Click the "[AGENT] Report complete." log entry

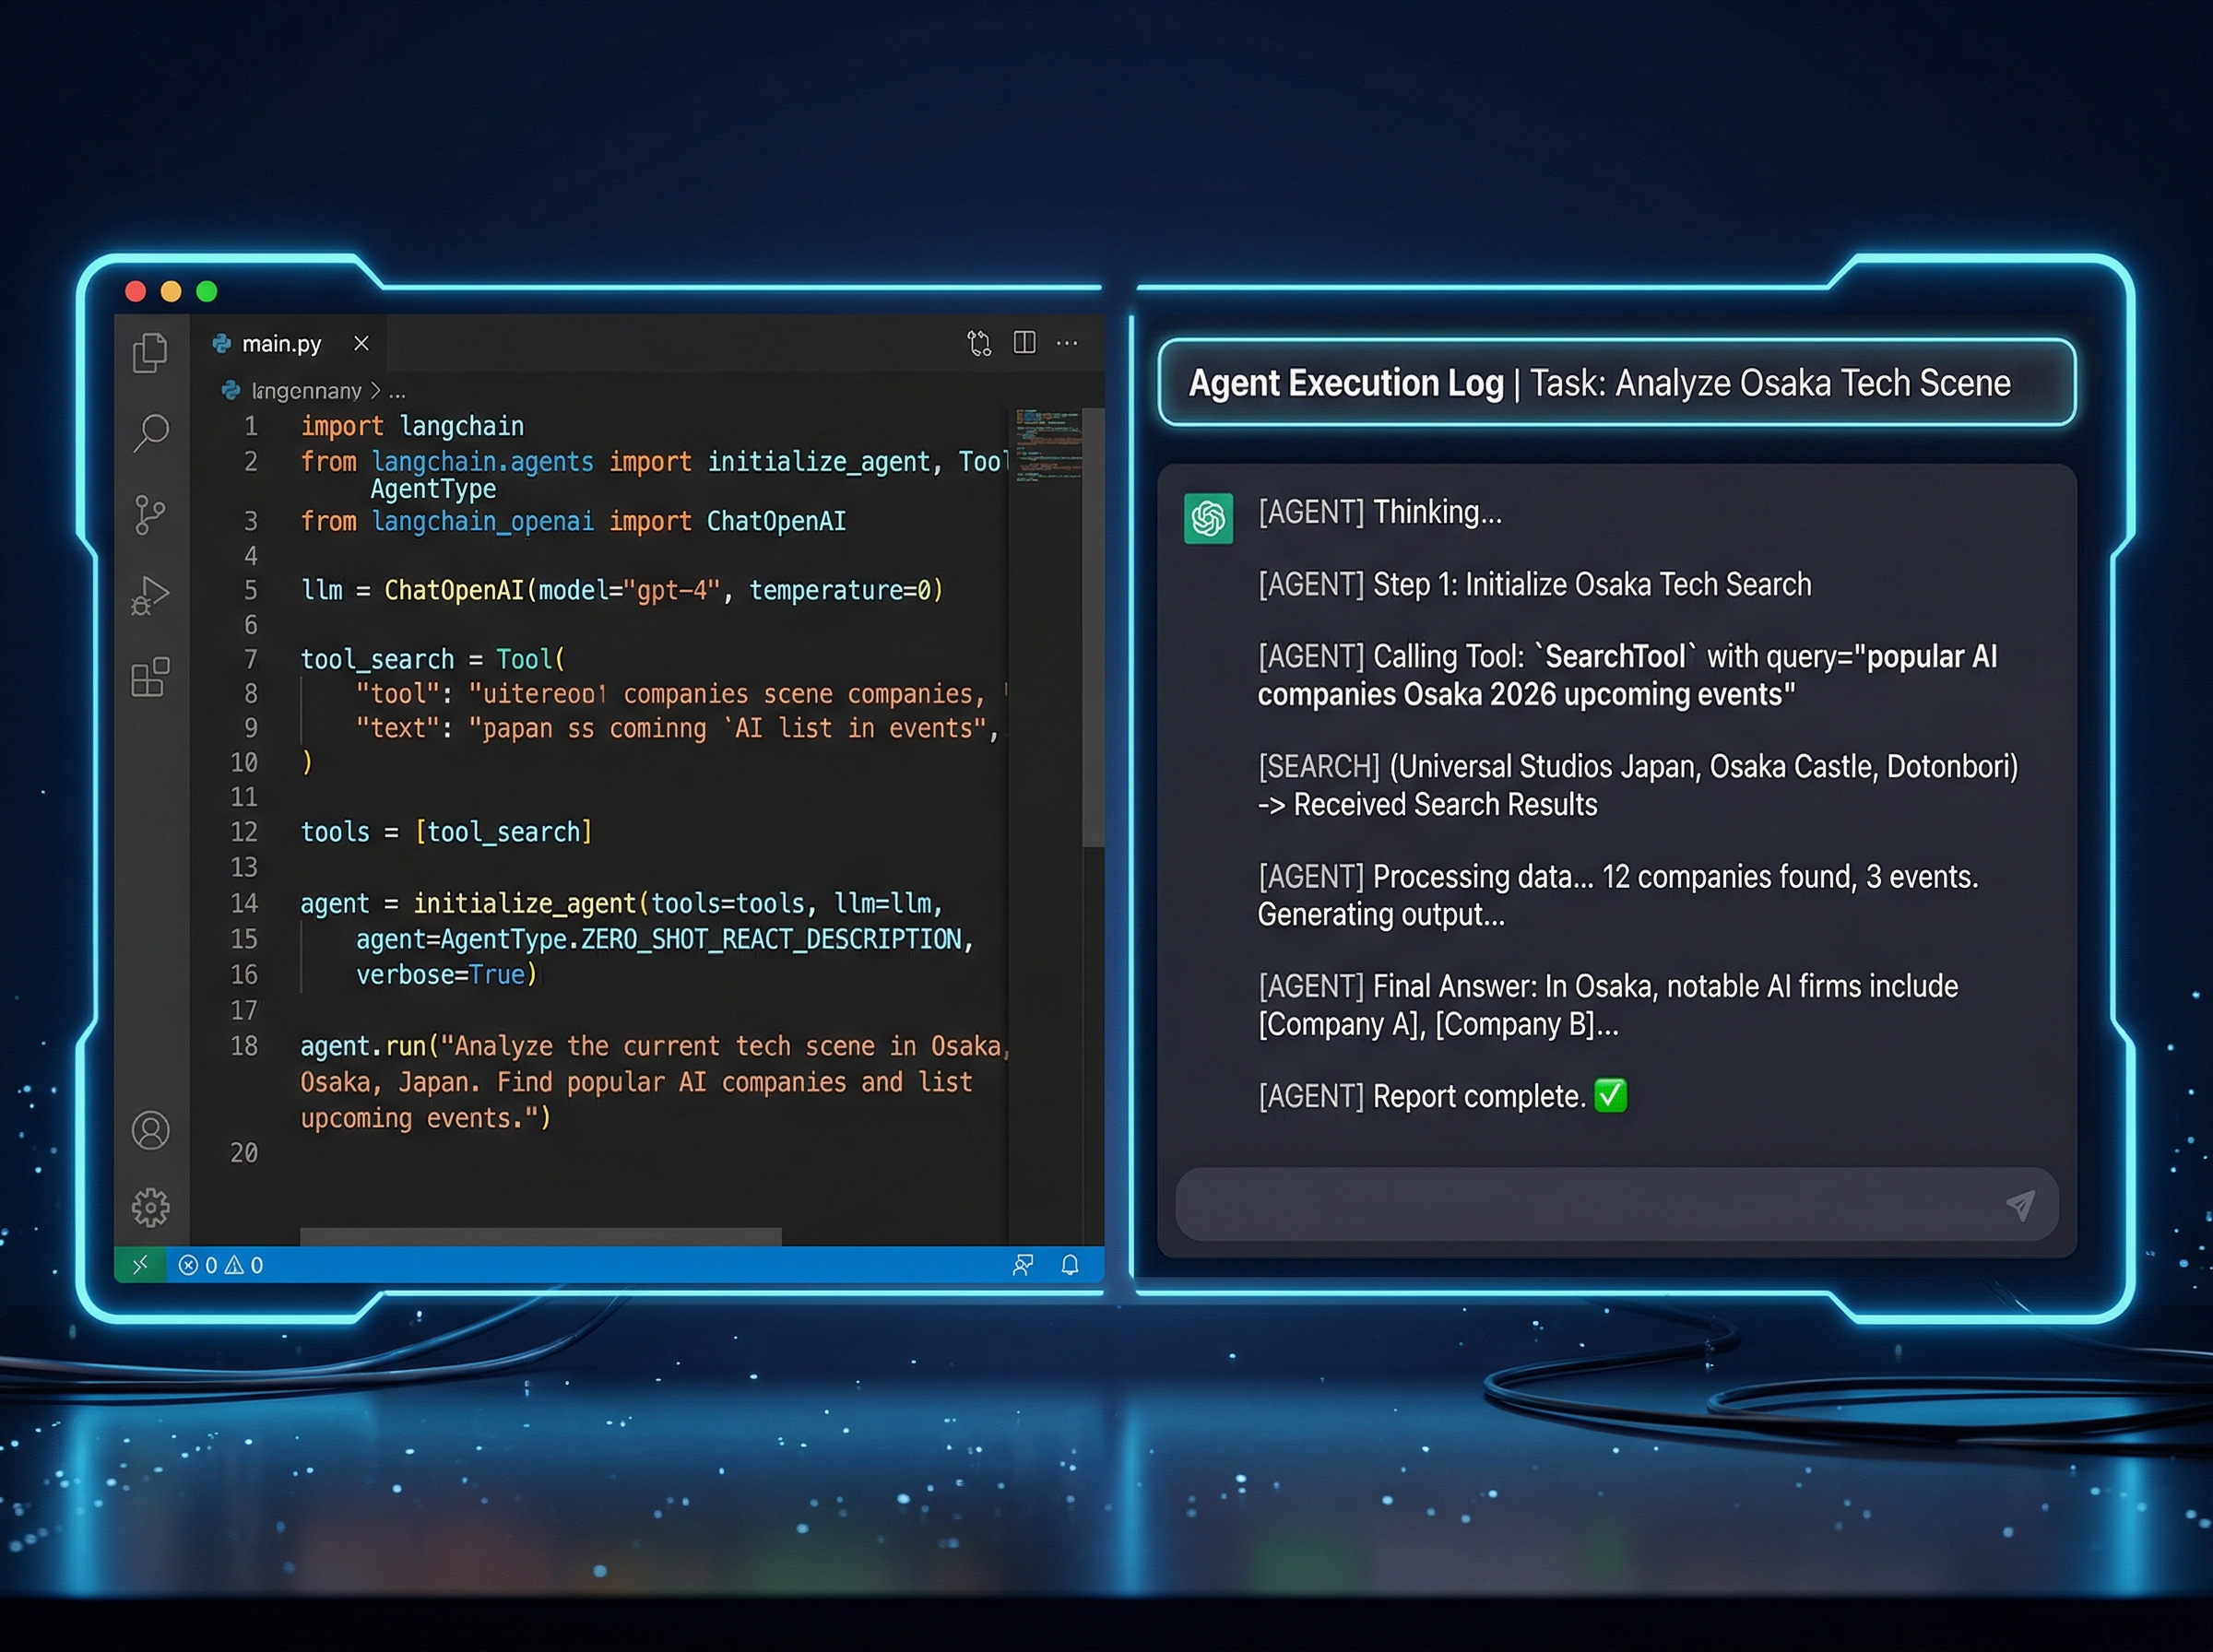(1442, 1096)
